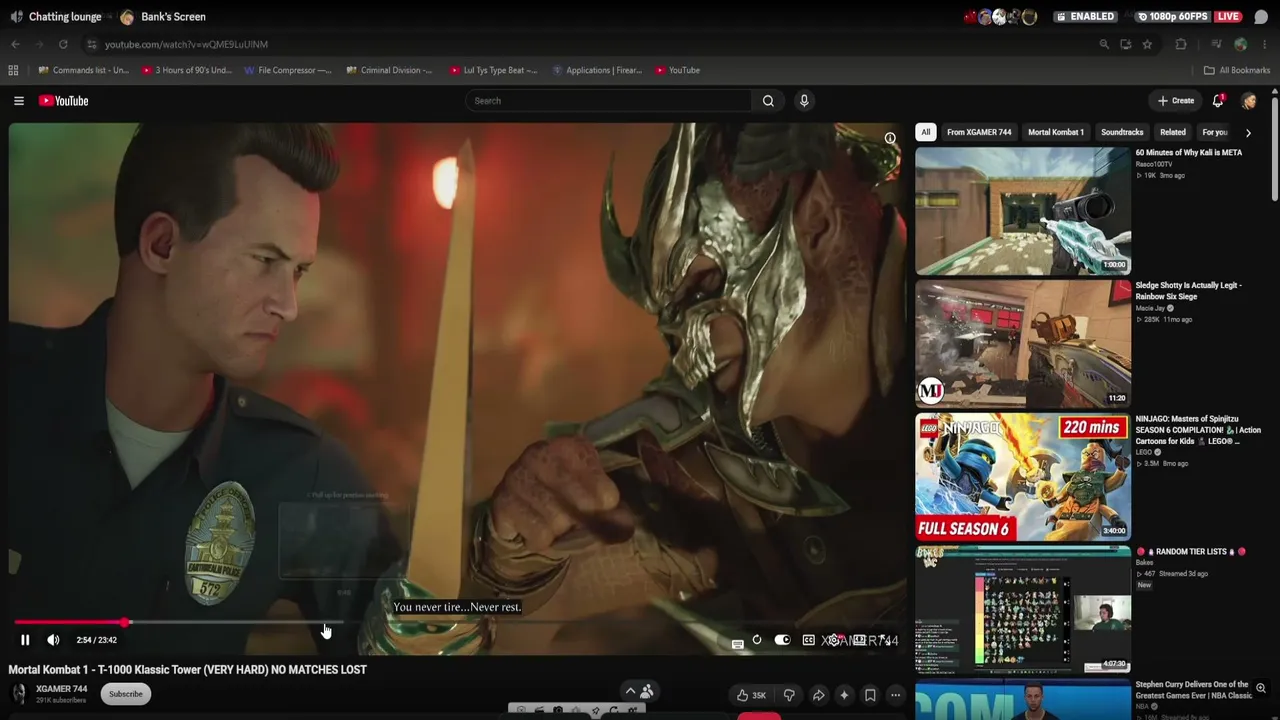
Task: Toggle closed captions in player
Action: (x=808, y=640)
